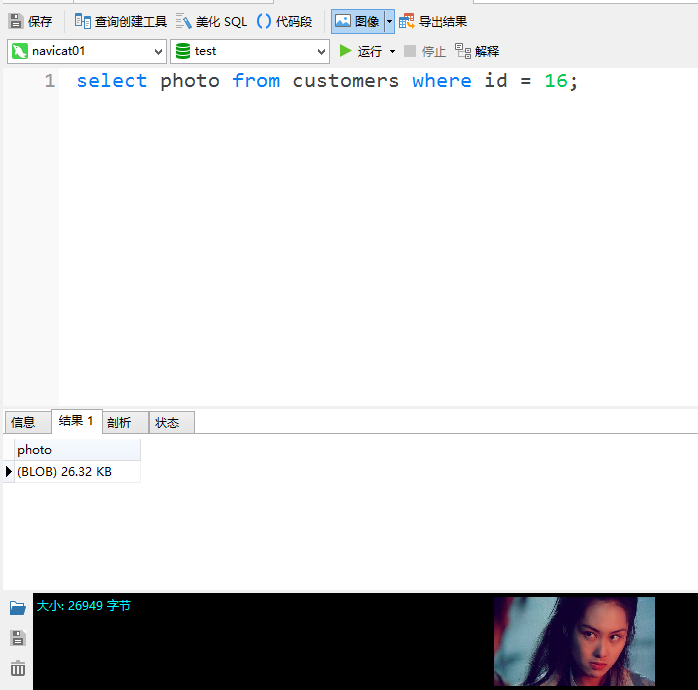The height and width of the screenshot is (690, 698).
Task: Expand the Run (运行) options arrow
Action: coord(392,51)
